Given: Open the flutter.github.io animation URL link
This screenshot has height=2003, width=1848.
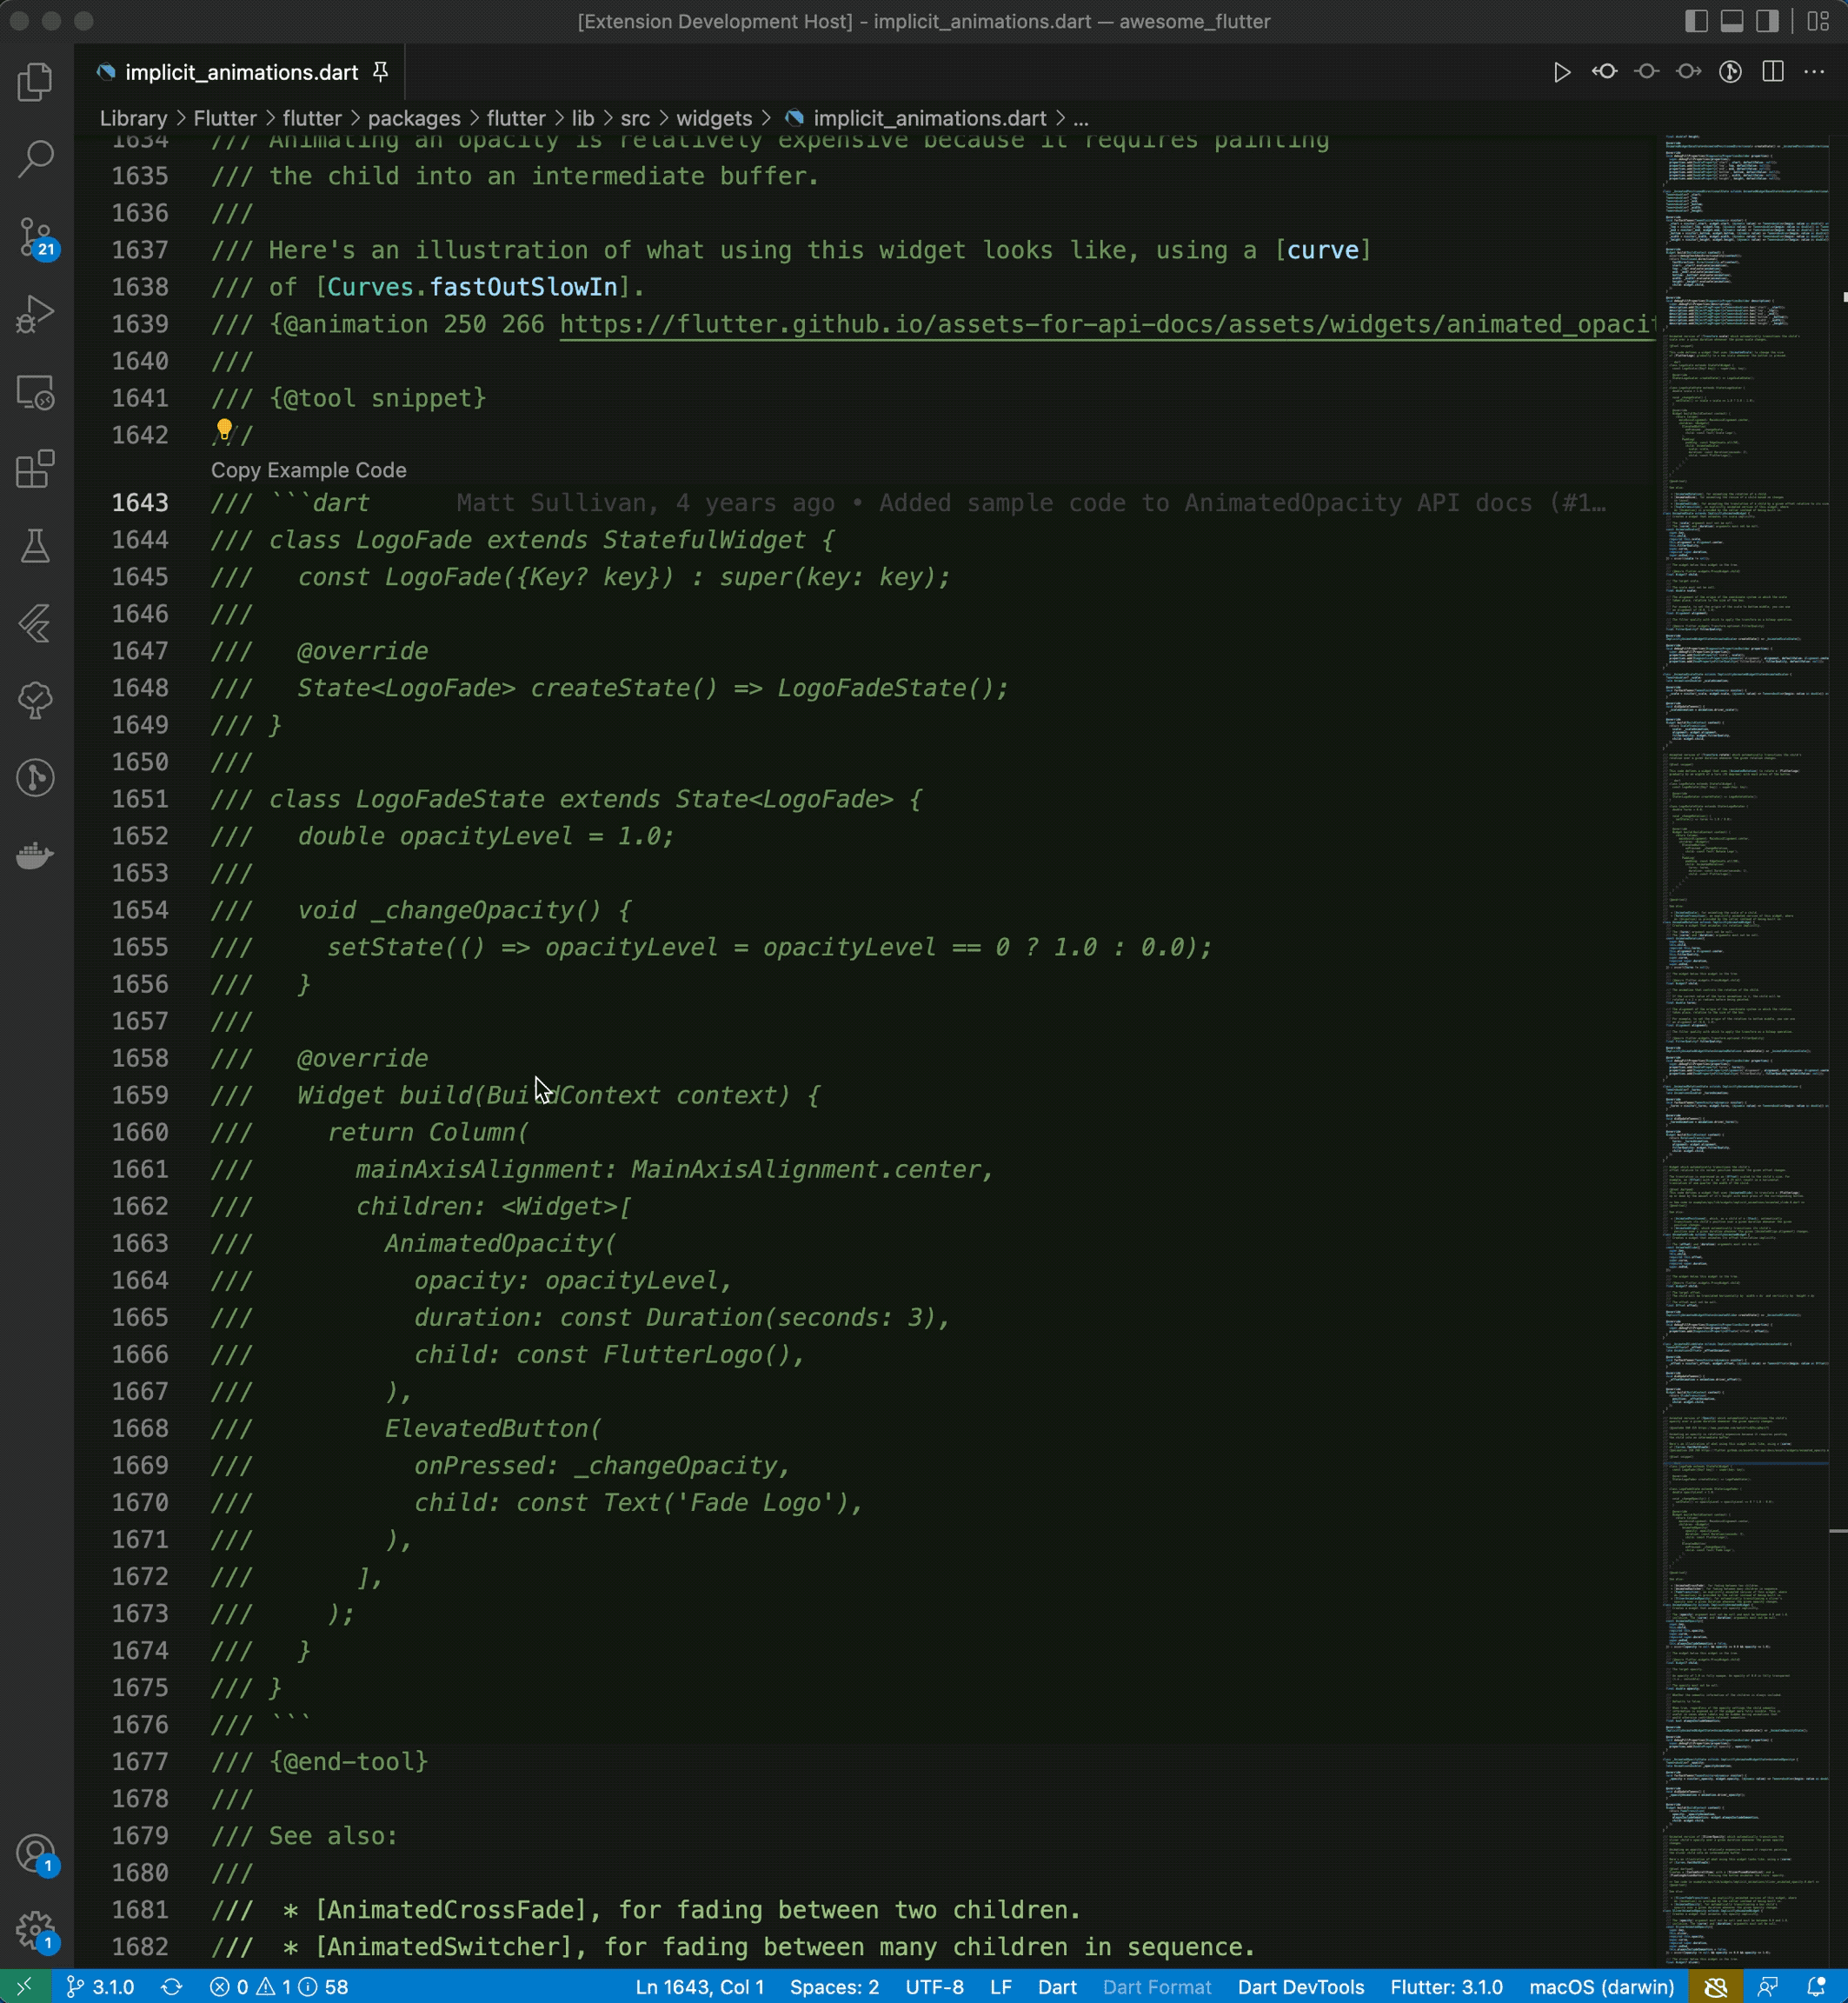Looking at the screenshot, I should [x=1100, y=324].
